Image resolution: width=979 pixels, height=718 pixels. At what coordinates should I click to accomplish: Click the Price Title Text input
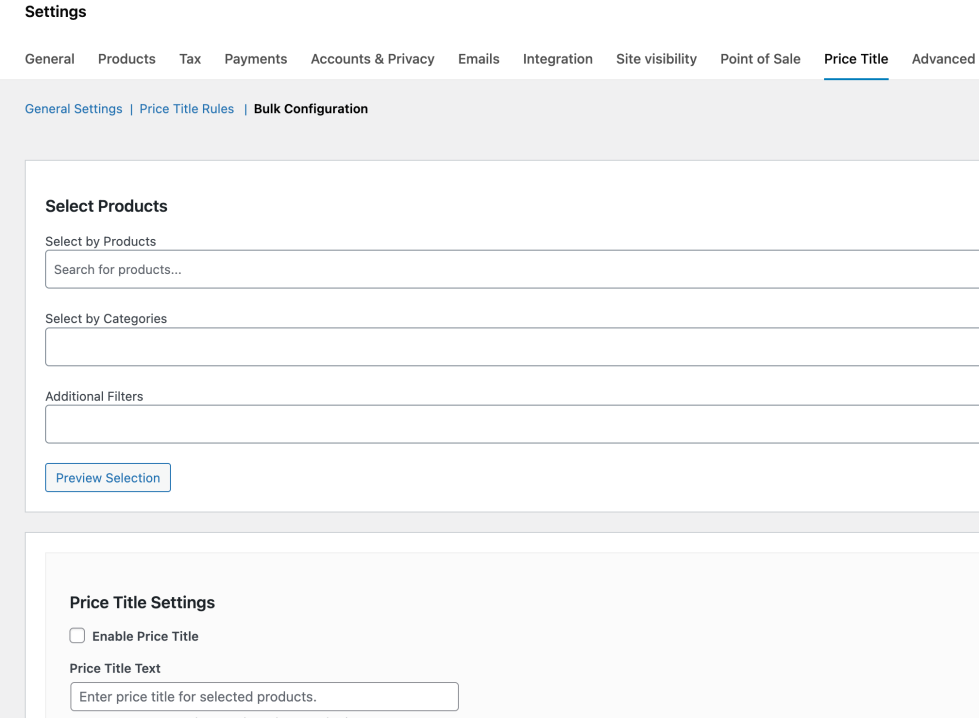pyautogui.click(x=263, y=696)
